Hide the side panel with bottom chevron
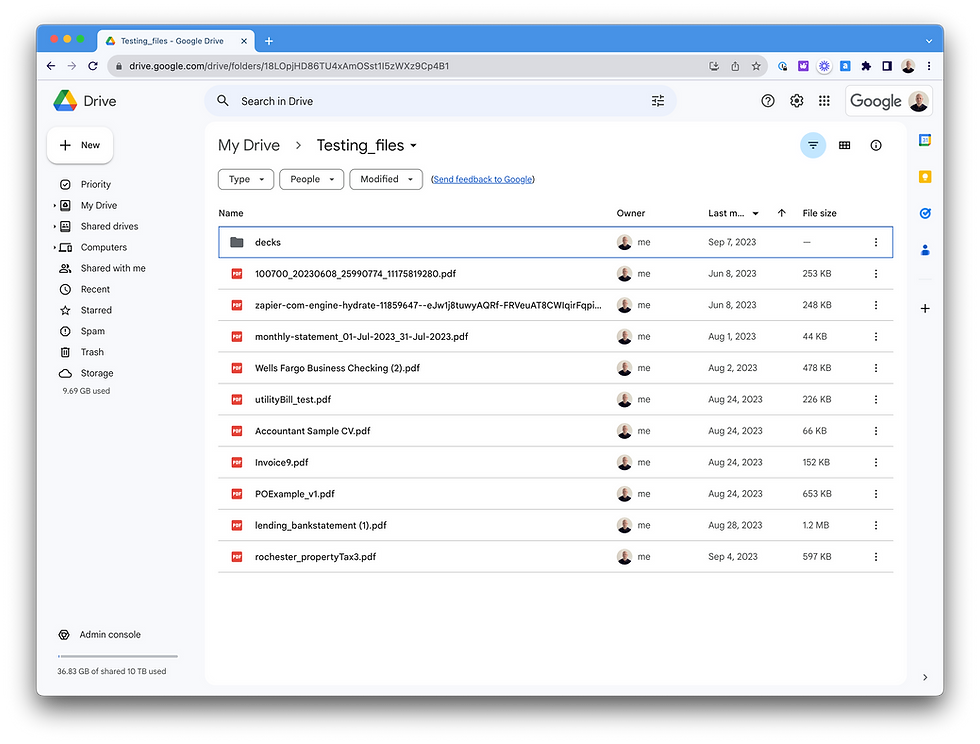Screen dimensions: 980x744 point(925,677)
